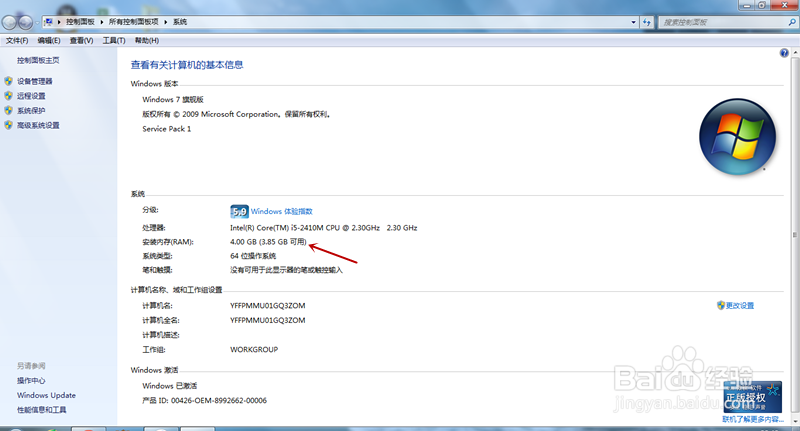Click the 5.9 experience index score badge

[x=239, y=211]
